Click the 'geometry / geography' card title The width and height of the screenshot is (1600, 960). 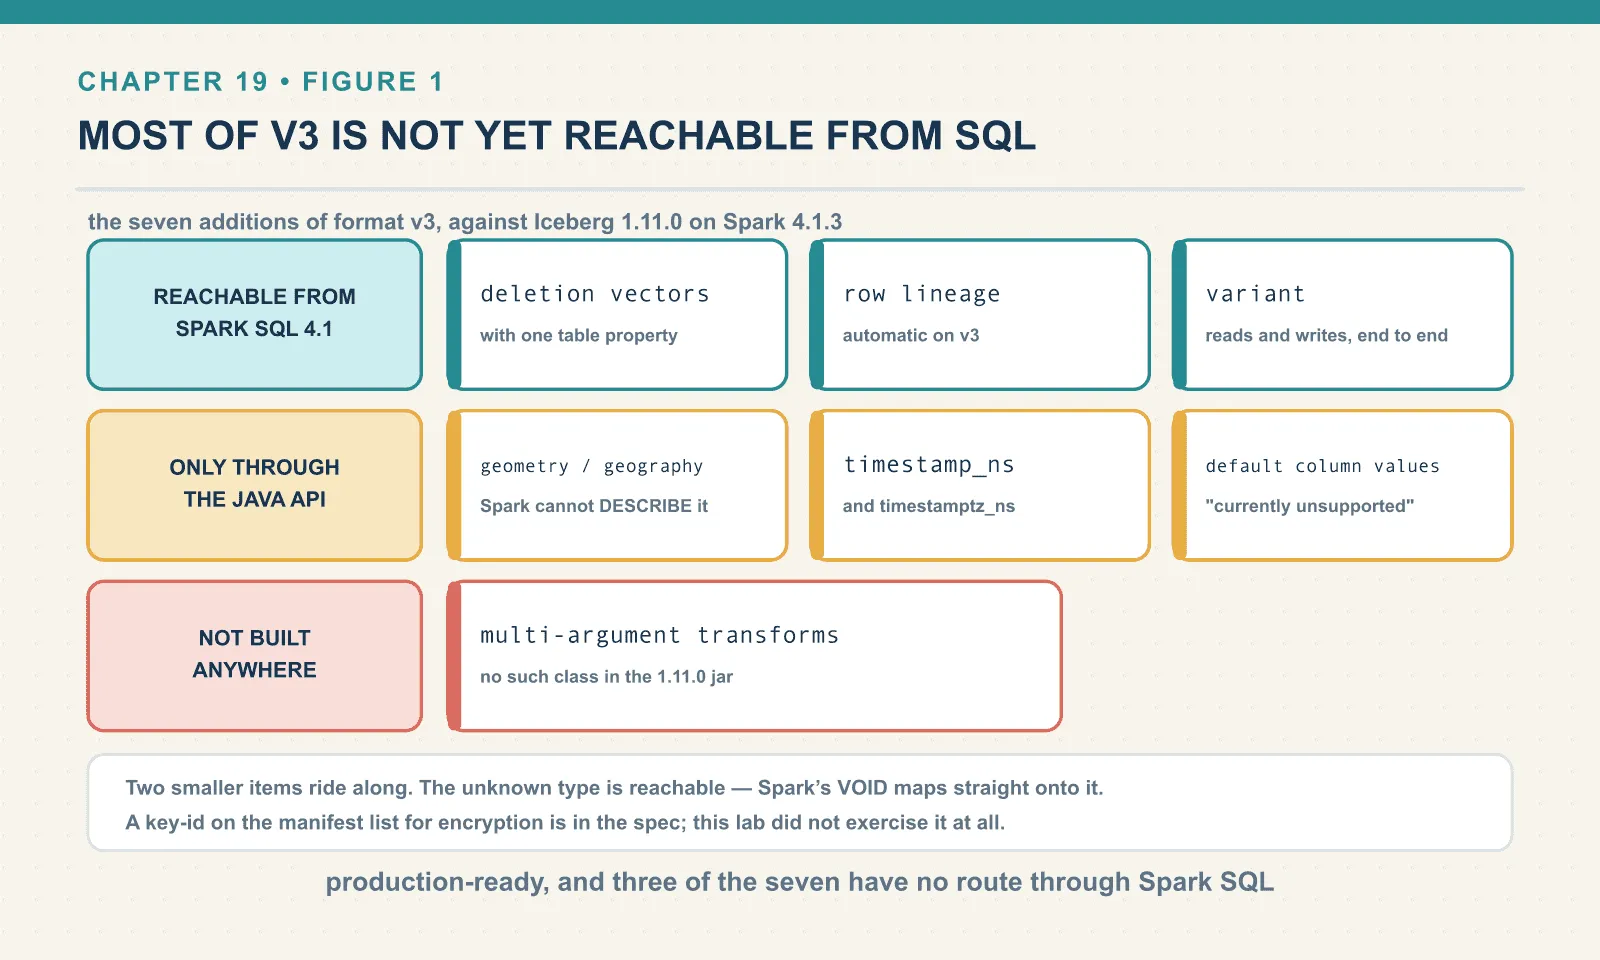point(591,466)
